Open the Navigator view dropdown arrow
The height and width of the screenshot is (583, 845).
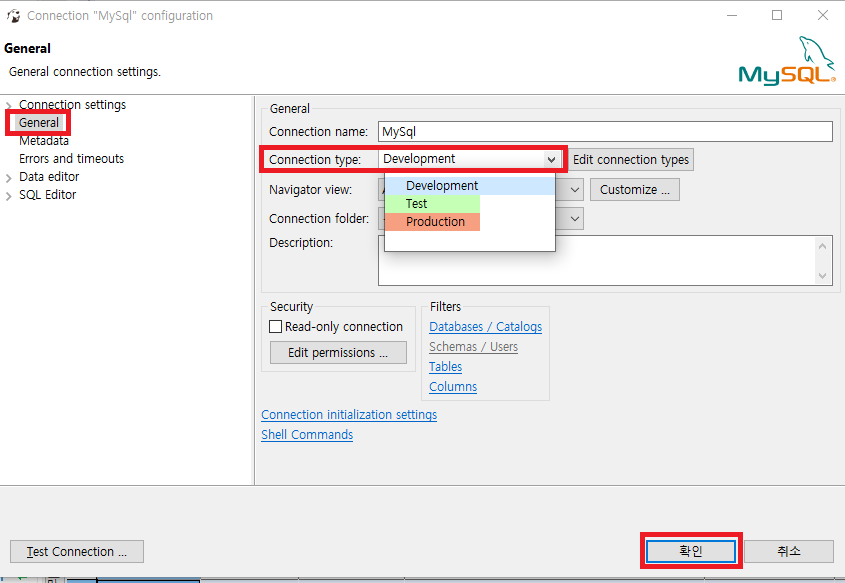(575, 190)
